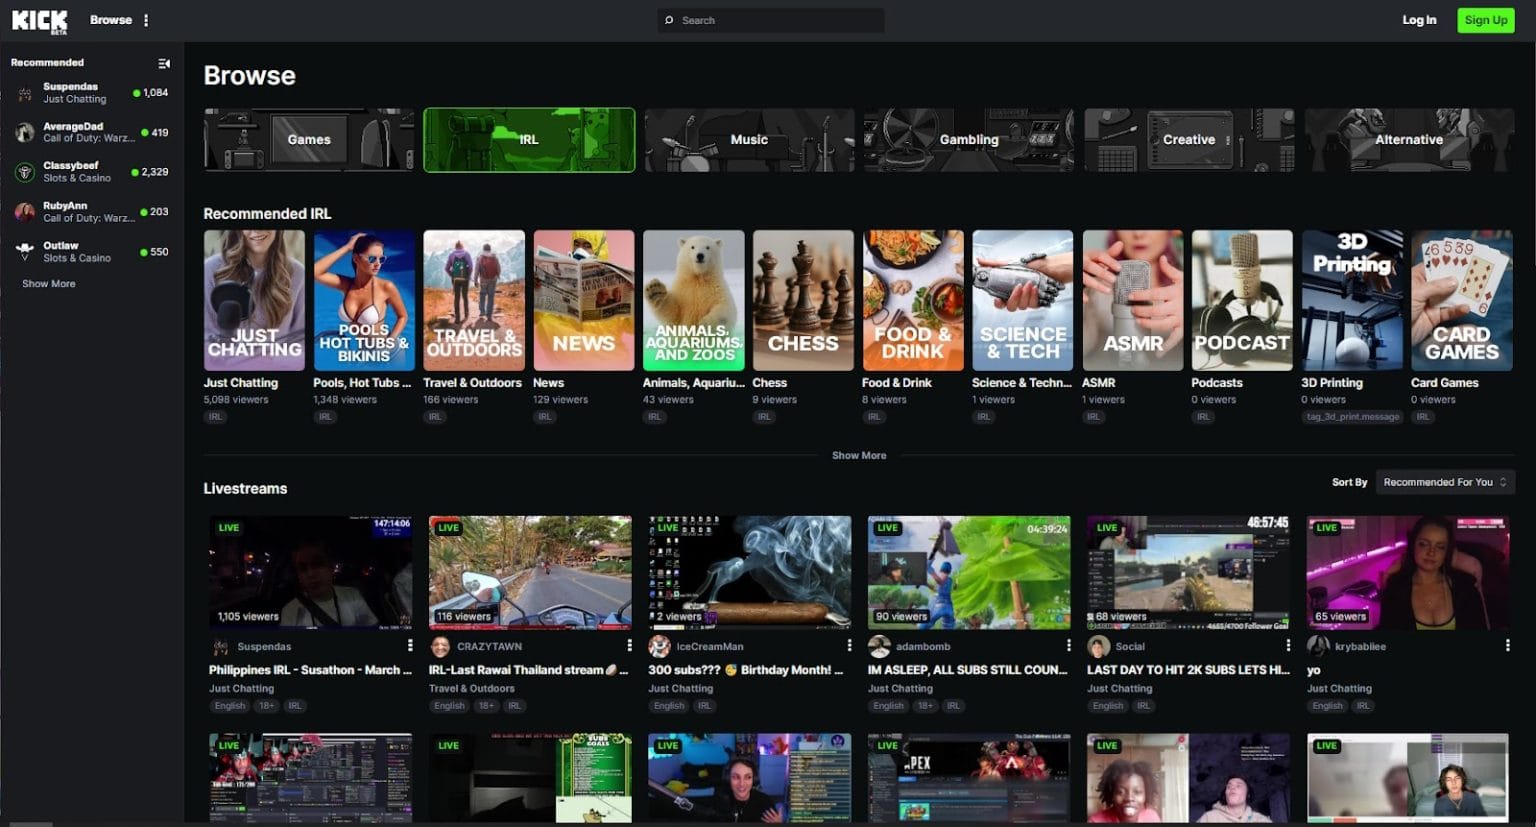Toggle the Games category filter

pos(308,139)
